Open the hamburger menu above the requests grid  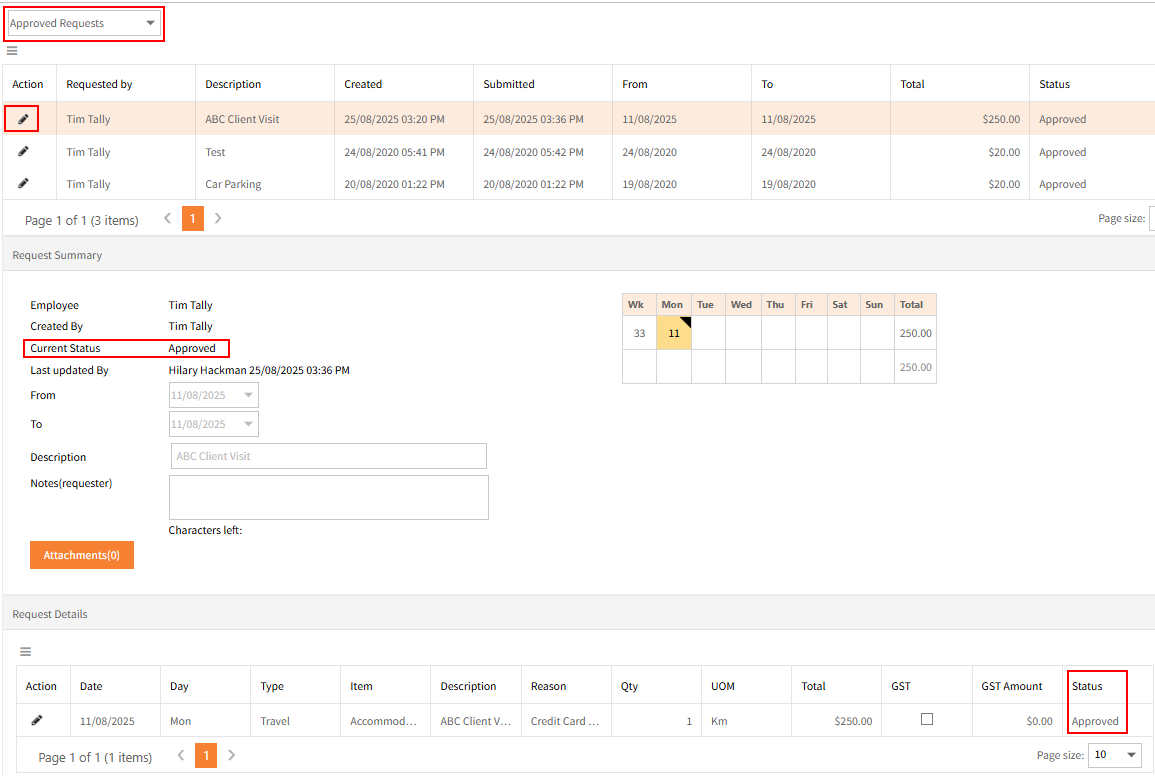(x=12, y=51)
